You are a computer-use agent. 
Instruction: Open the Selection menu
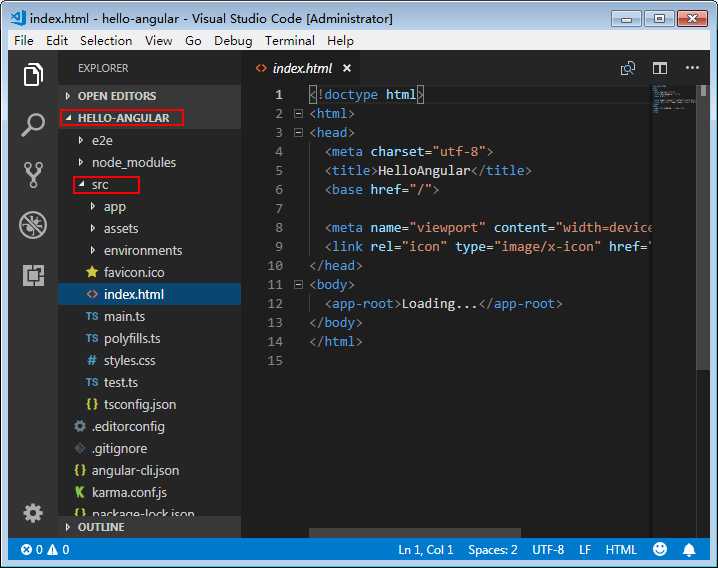(x=106, y=41)
